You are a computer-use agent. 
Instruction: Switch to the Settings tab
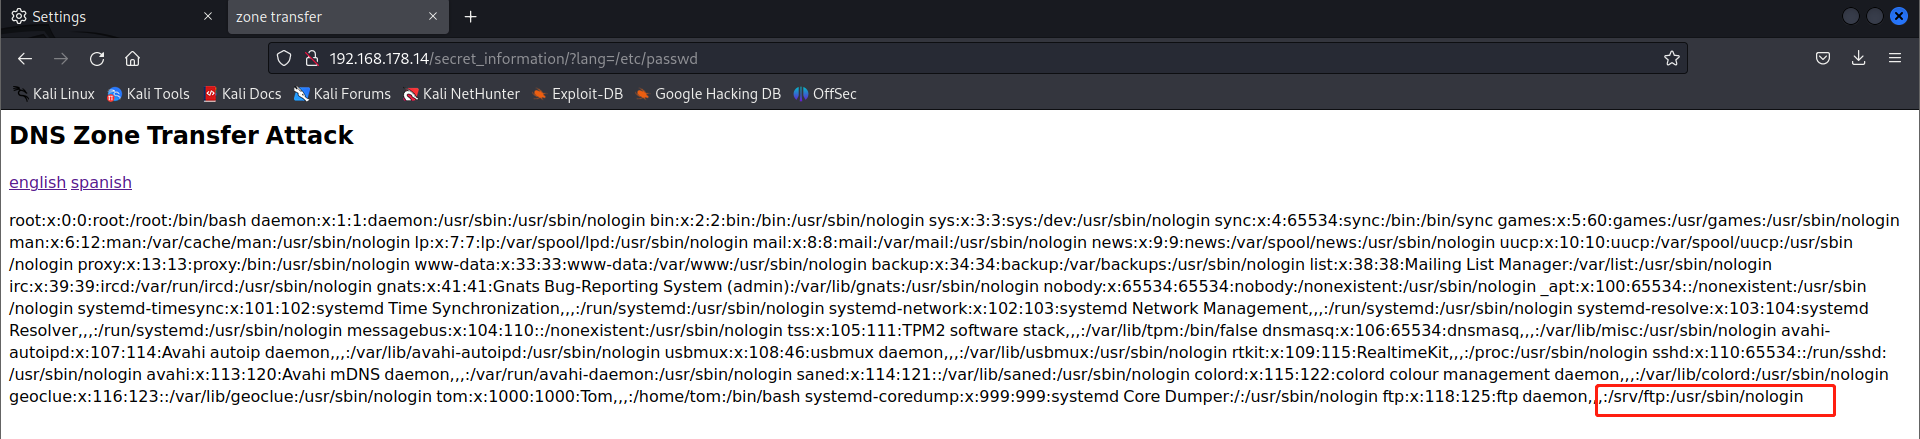(112, 17)
